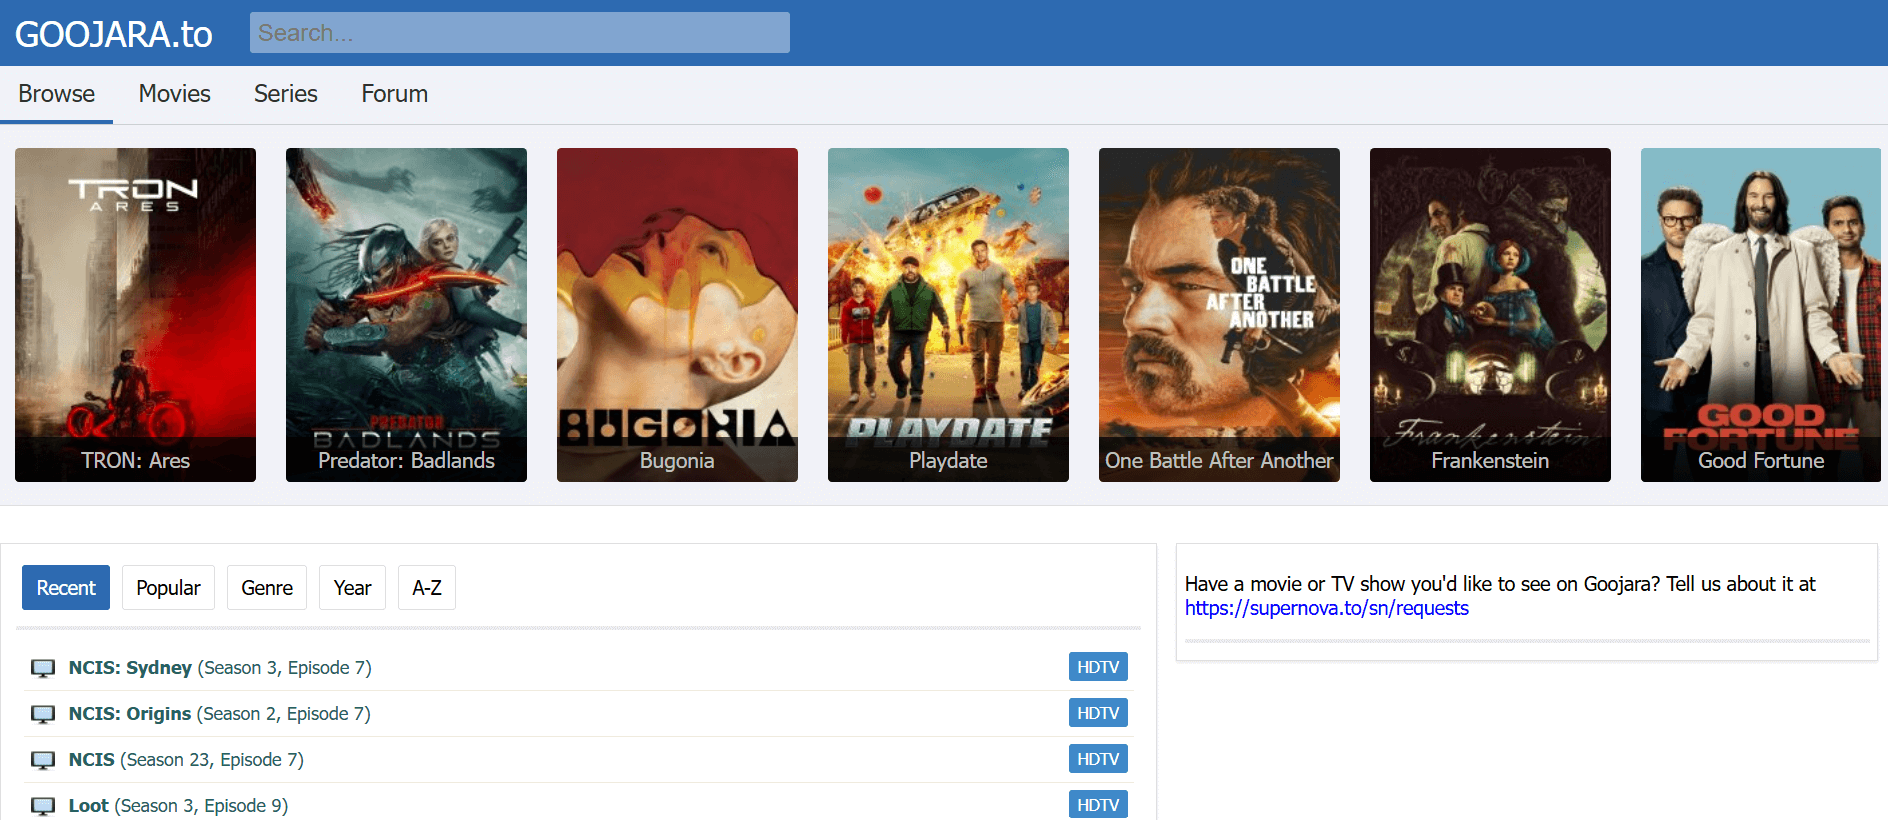Open the Forum tab
The width and height of the screenshot is (1888, 820).
coord(394,94)
